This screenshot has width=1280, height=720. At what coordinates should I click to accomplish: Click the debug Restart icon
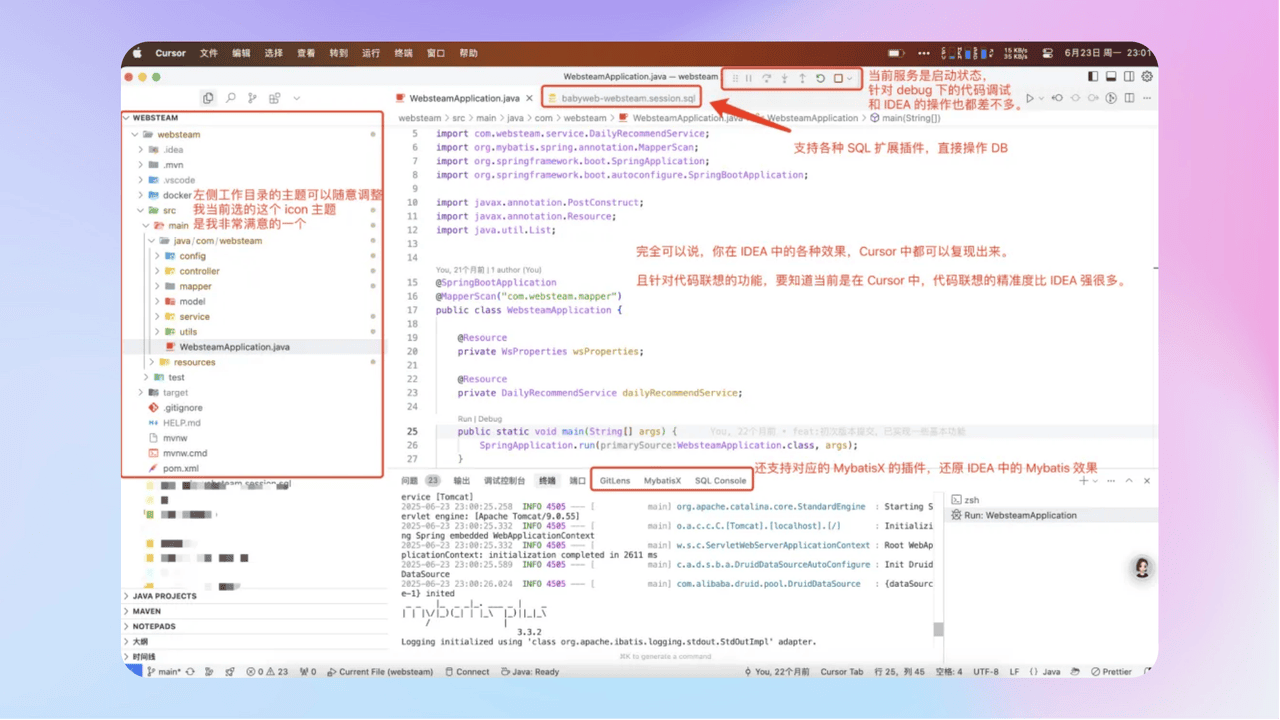pyautogui.click(x=820, y=78)
